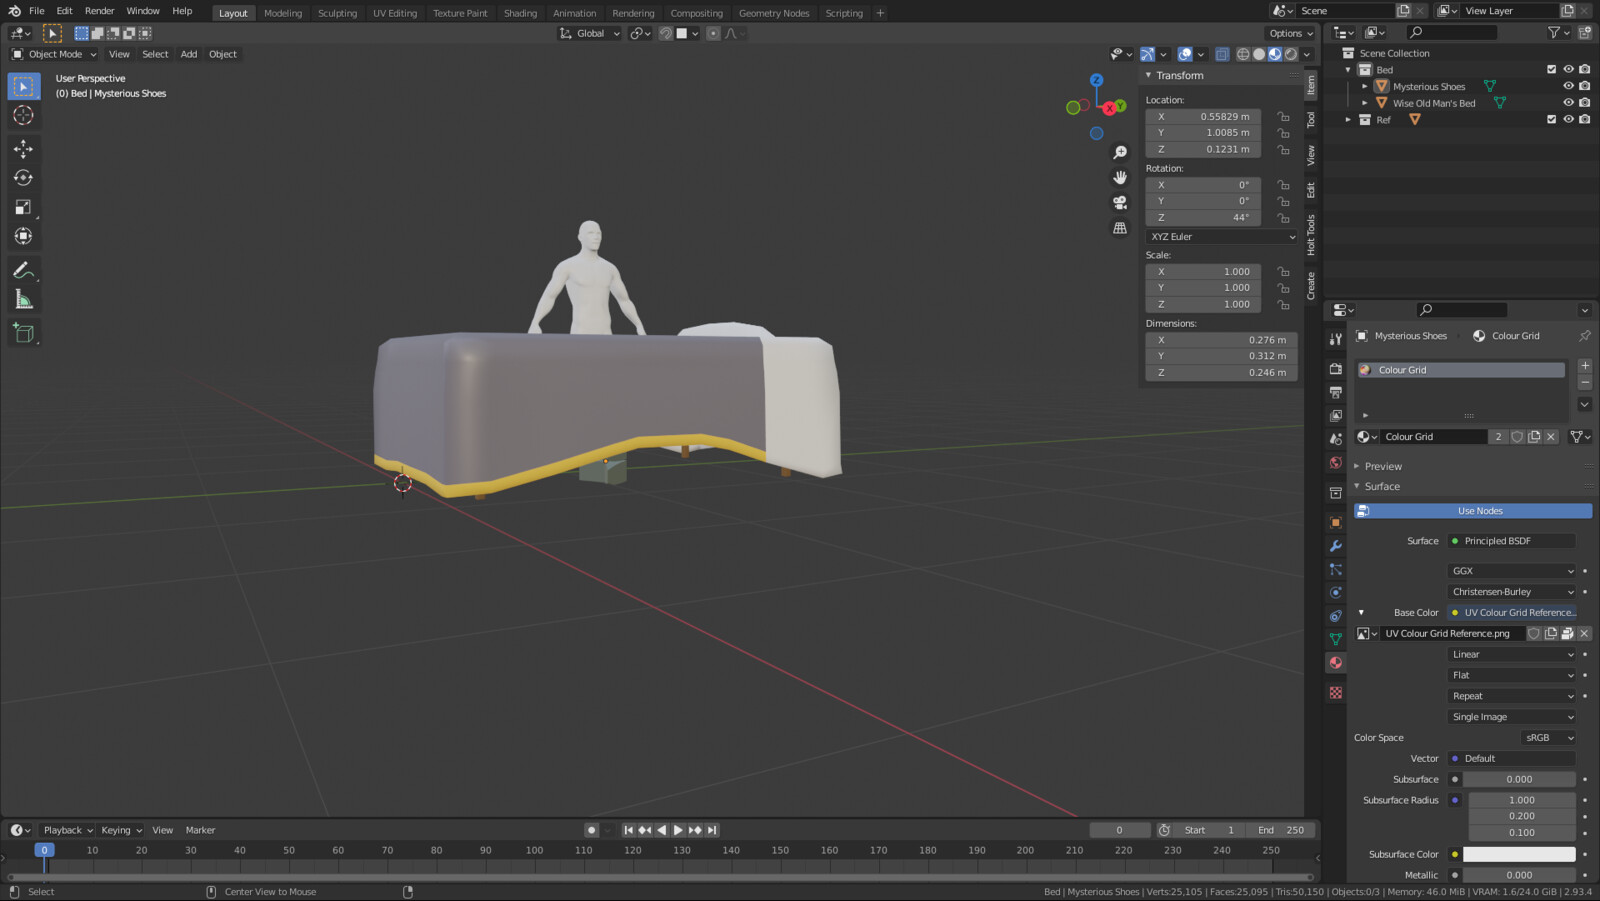Select the Add Cube tool

(x=23, y=333)
